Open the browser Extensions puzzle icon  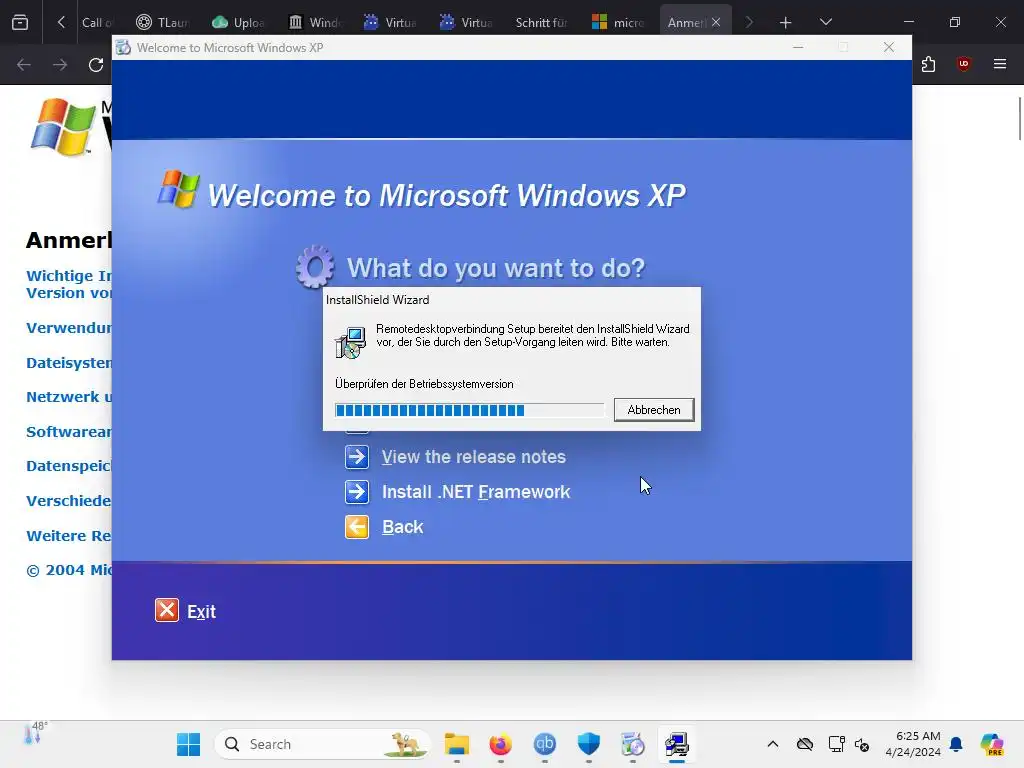[929, 64]
